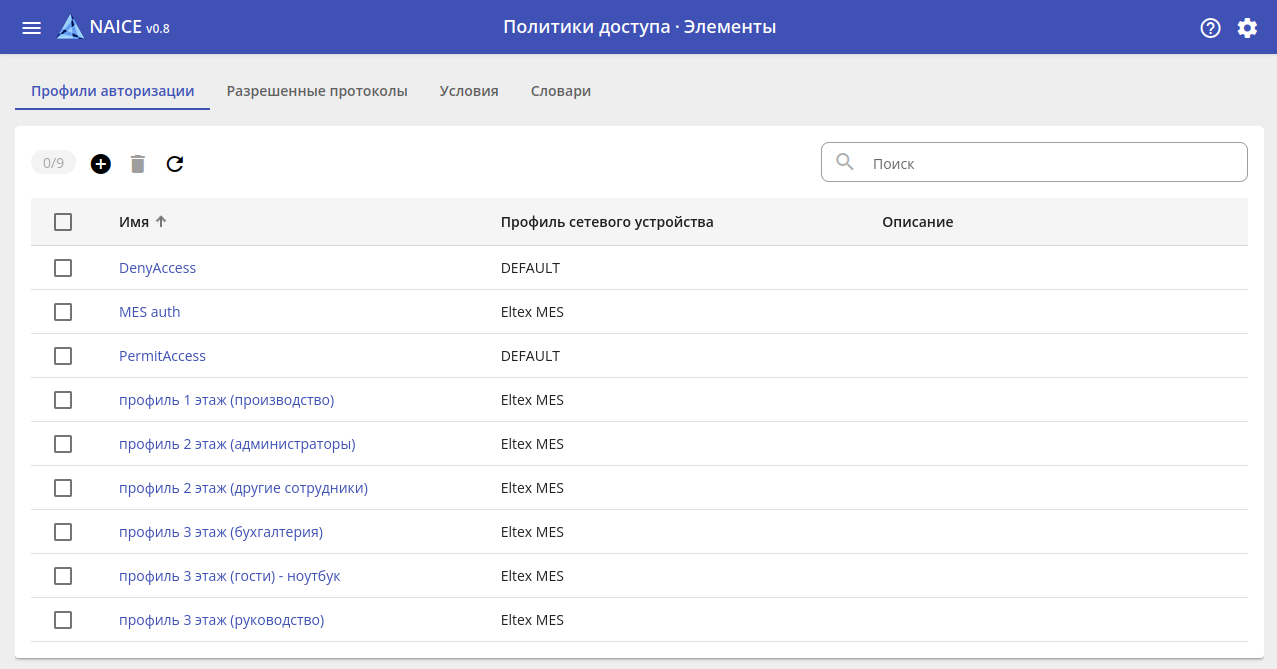Screen dimensions: 1277x669
Task: Tick the PermitAccess row checkbox
Action: pyautogui.click(x=63, y=356)
